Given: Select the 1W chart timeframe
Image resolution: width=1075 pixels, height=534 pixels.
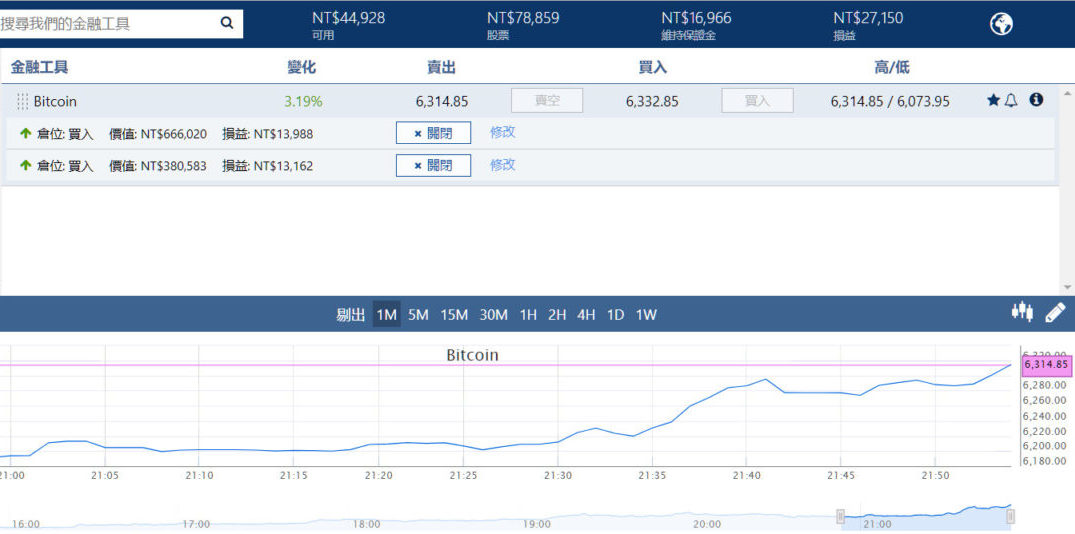Looking at the screenshot, I should point(647,315).
